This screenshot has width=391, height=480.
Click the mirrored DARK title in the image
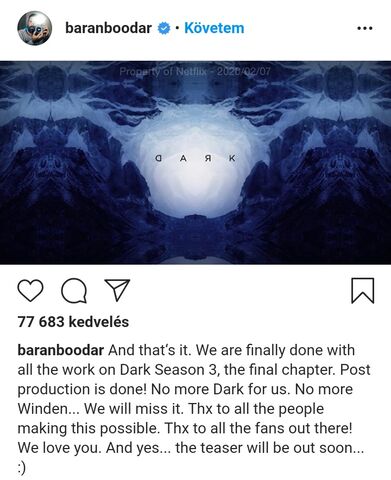point(195,159)
